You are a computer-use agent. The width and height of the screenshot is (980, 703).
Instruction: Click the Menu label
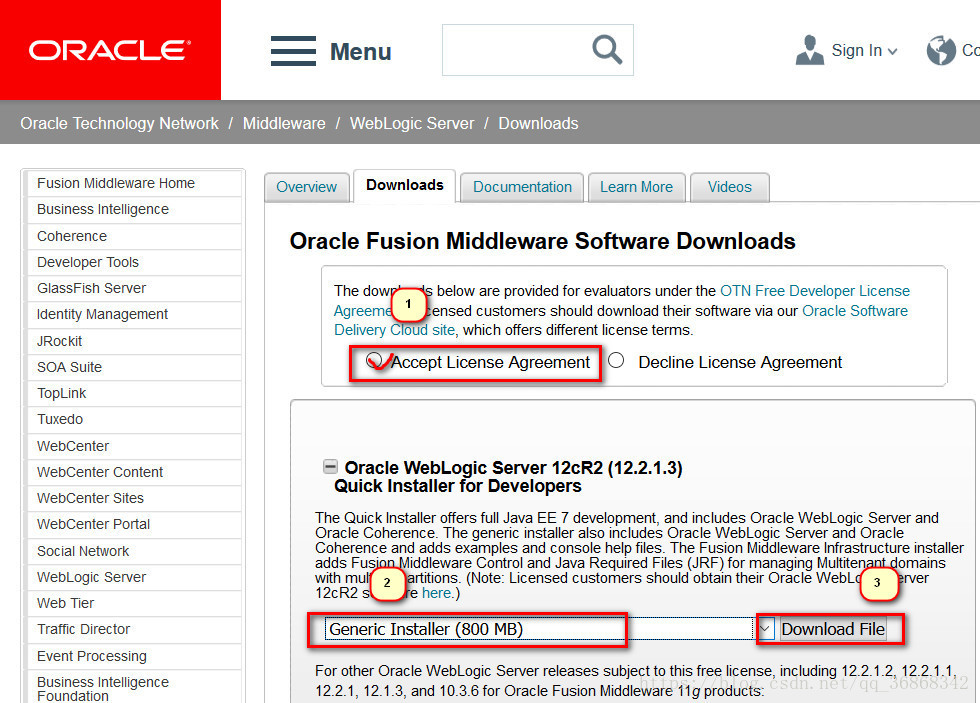[361, 52]
